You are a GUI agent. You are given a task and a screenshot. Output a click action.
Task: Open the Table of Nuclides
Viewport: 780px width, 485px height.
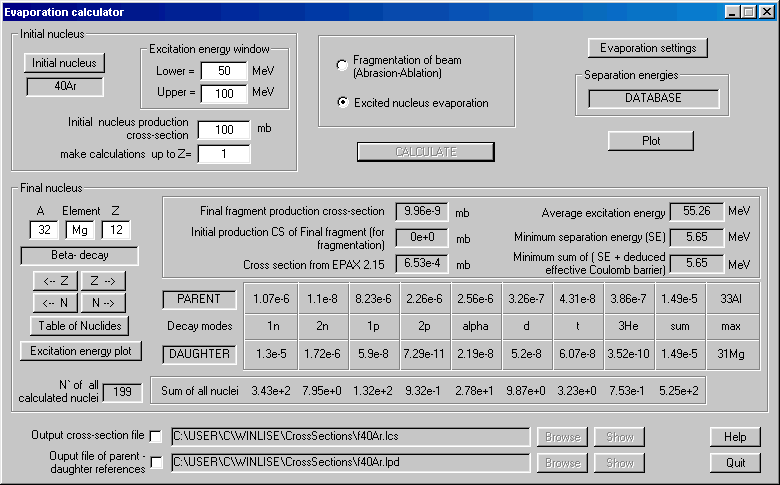click(x=79, y=325)
